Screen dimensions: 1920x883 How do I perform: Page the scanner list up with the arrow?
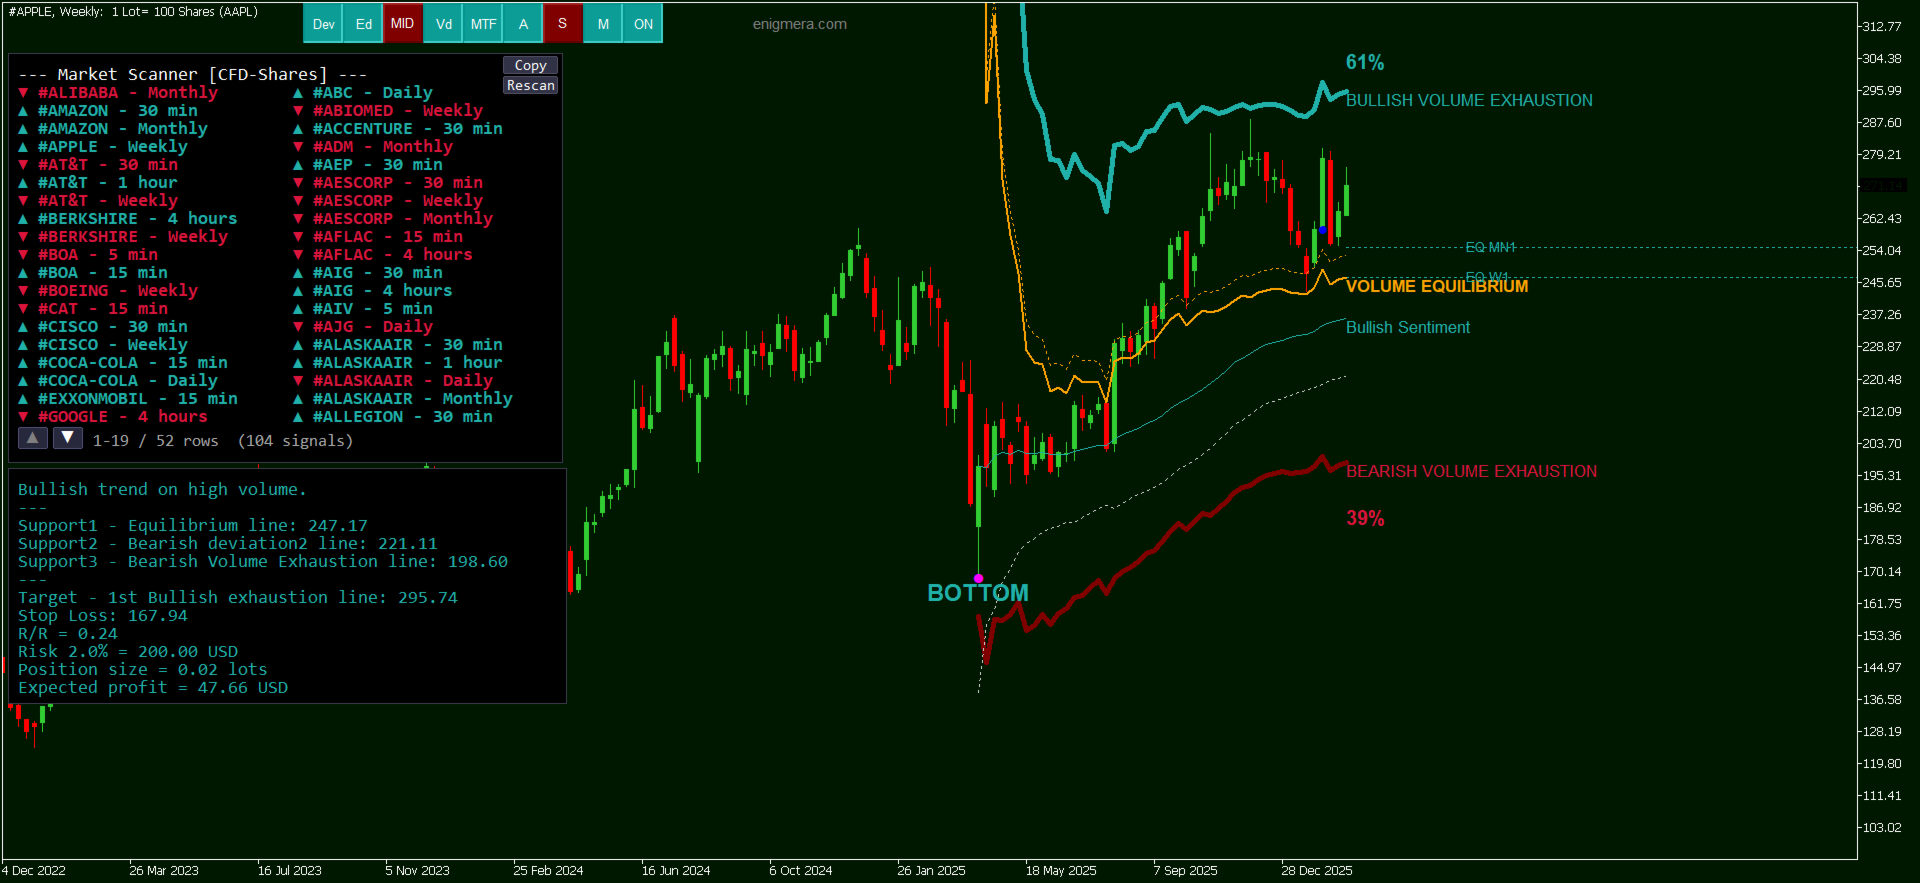tap(33, 438)
